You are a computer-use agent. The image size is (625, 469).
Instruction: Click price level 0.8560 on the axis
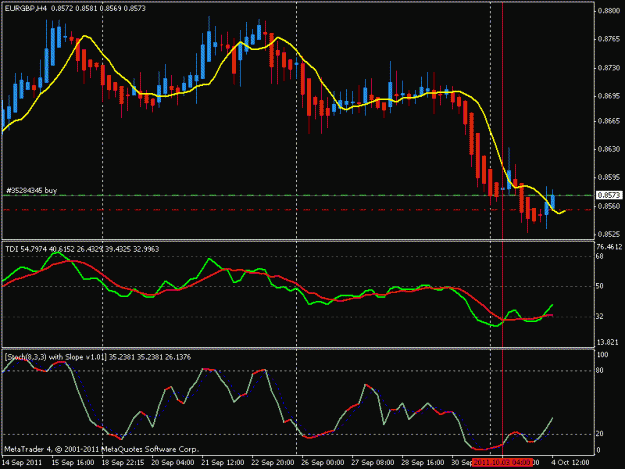click(609, 206)
